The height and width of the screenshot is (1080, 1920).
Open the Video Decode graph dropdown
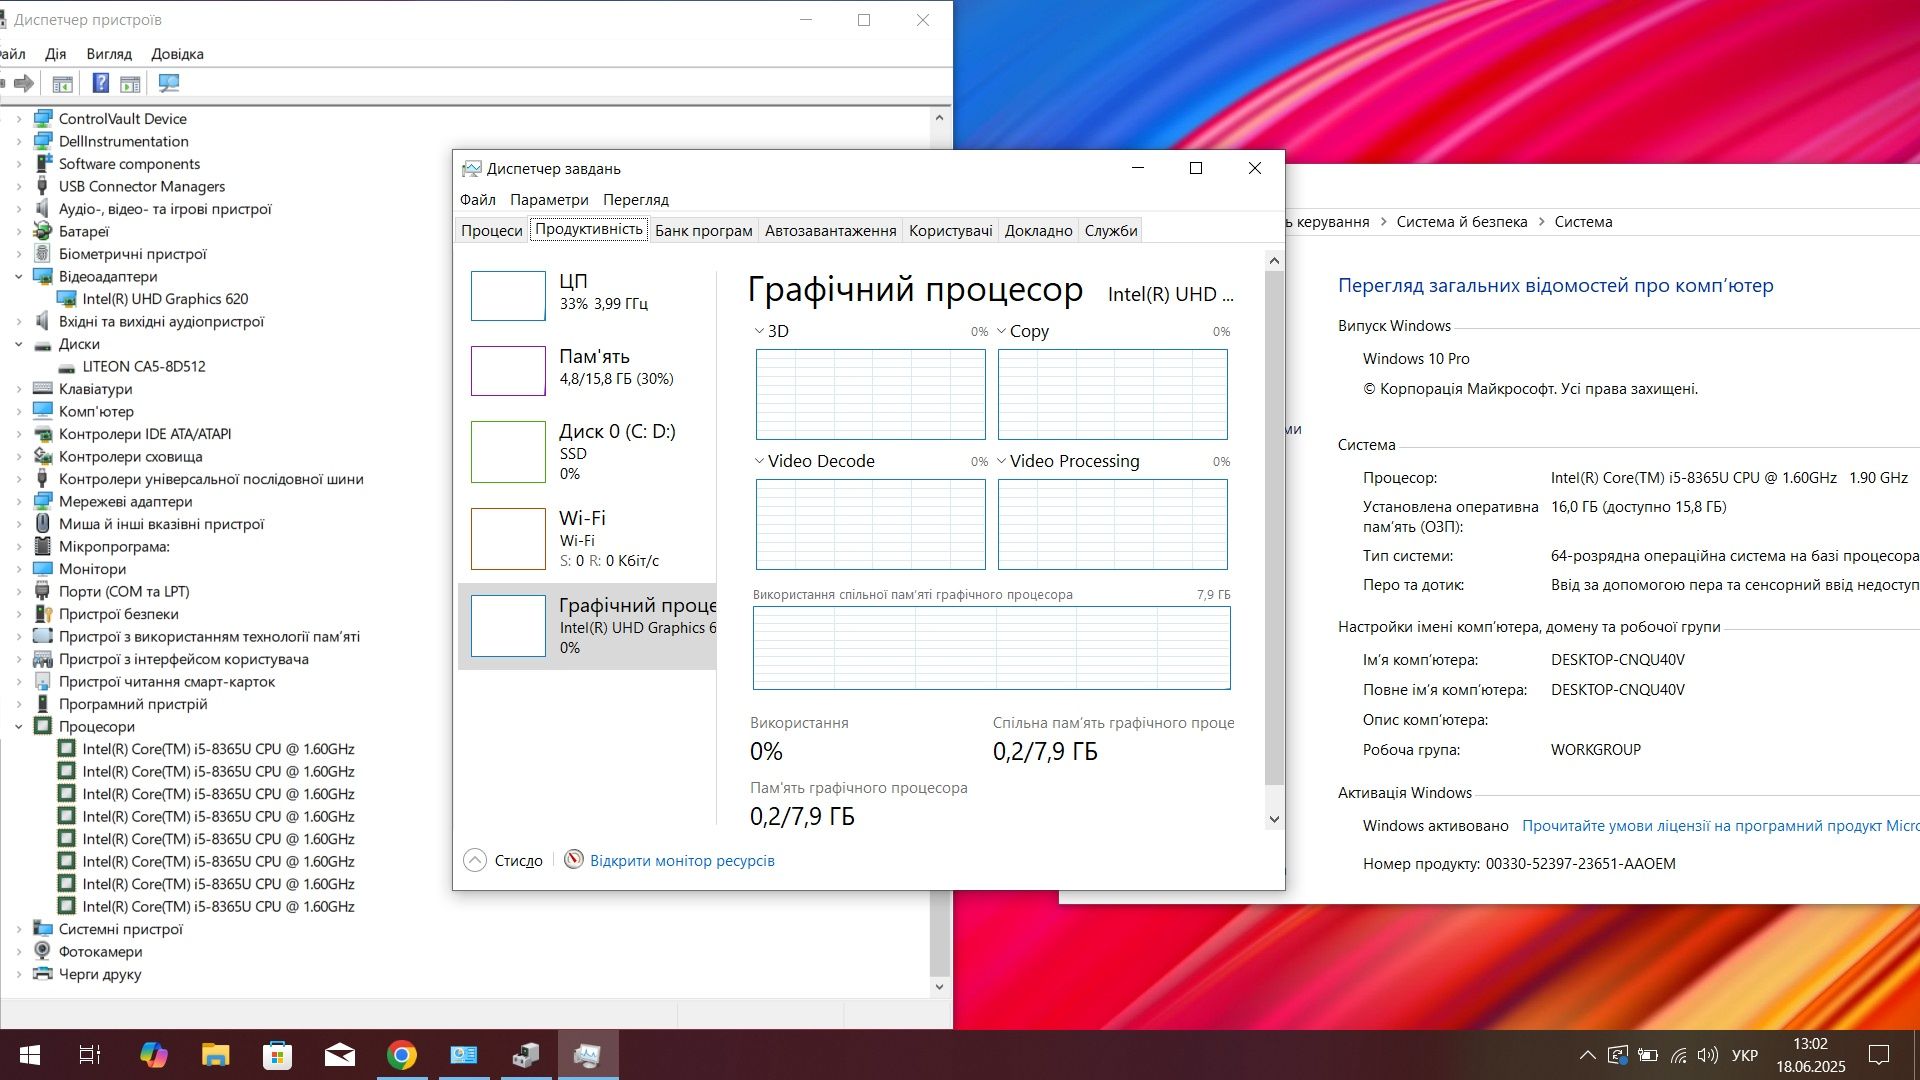pyautogui.click(x=759, y=461)
